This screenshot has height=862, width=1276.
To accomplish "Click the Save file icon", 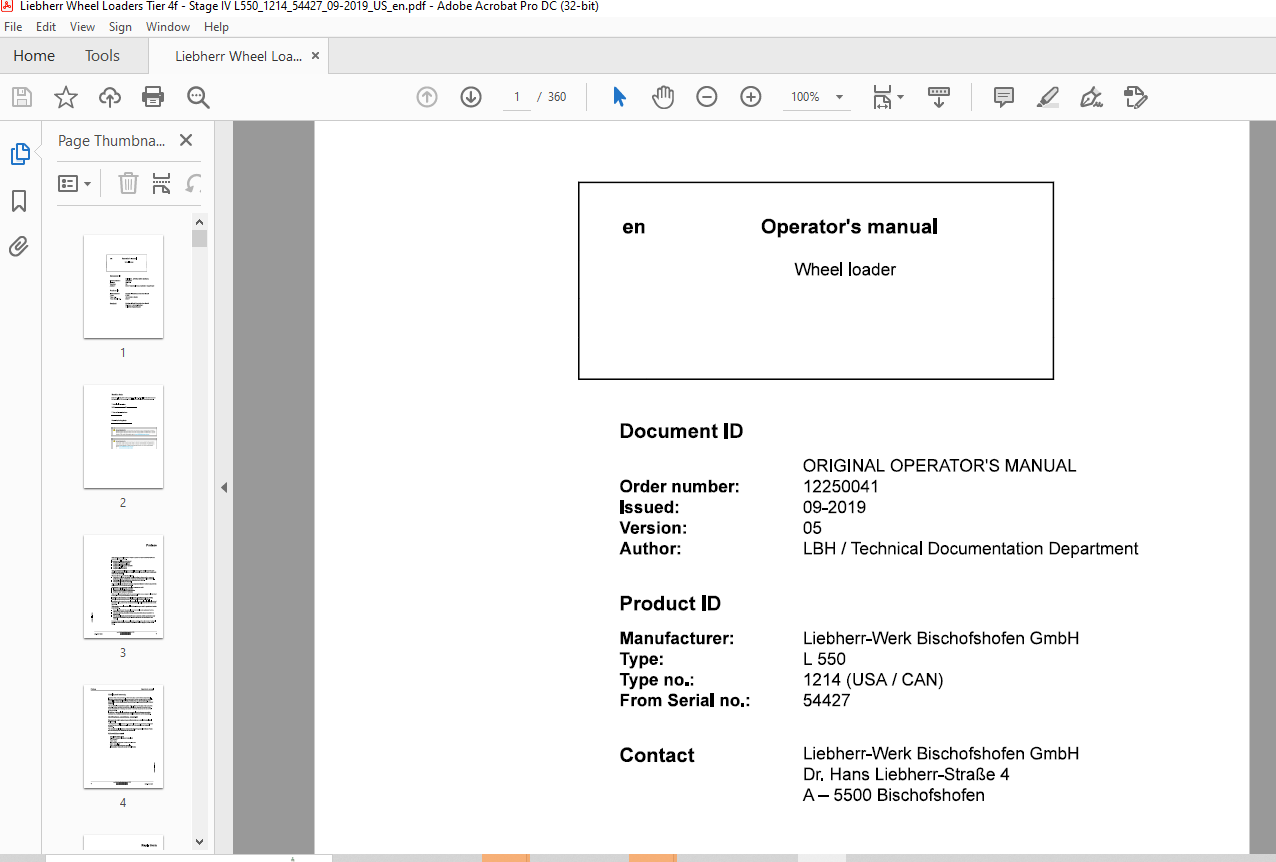I will pyautogui.click(x=22, y=97).
